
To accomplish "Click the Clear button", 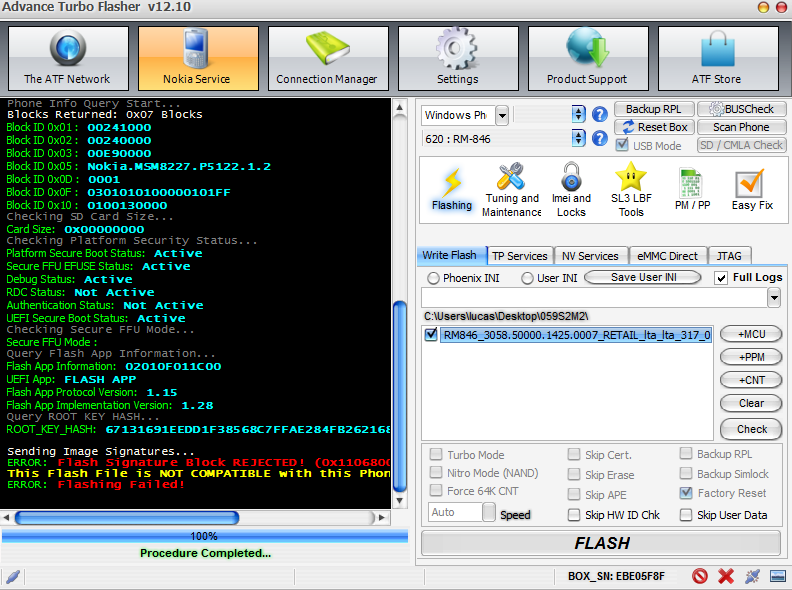I will (x=751, y=403).
